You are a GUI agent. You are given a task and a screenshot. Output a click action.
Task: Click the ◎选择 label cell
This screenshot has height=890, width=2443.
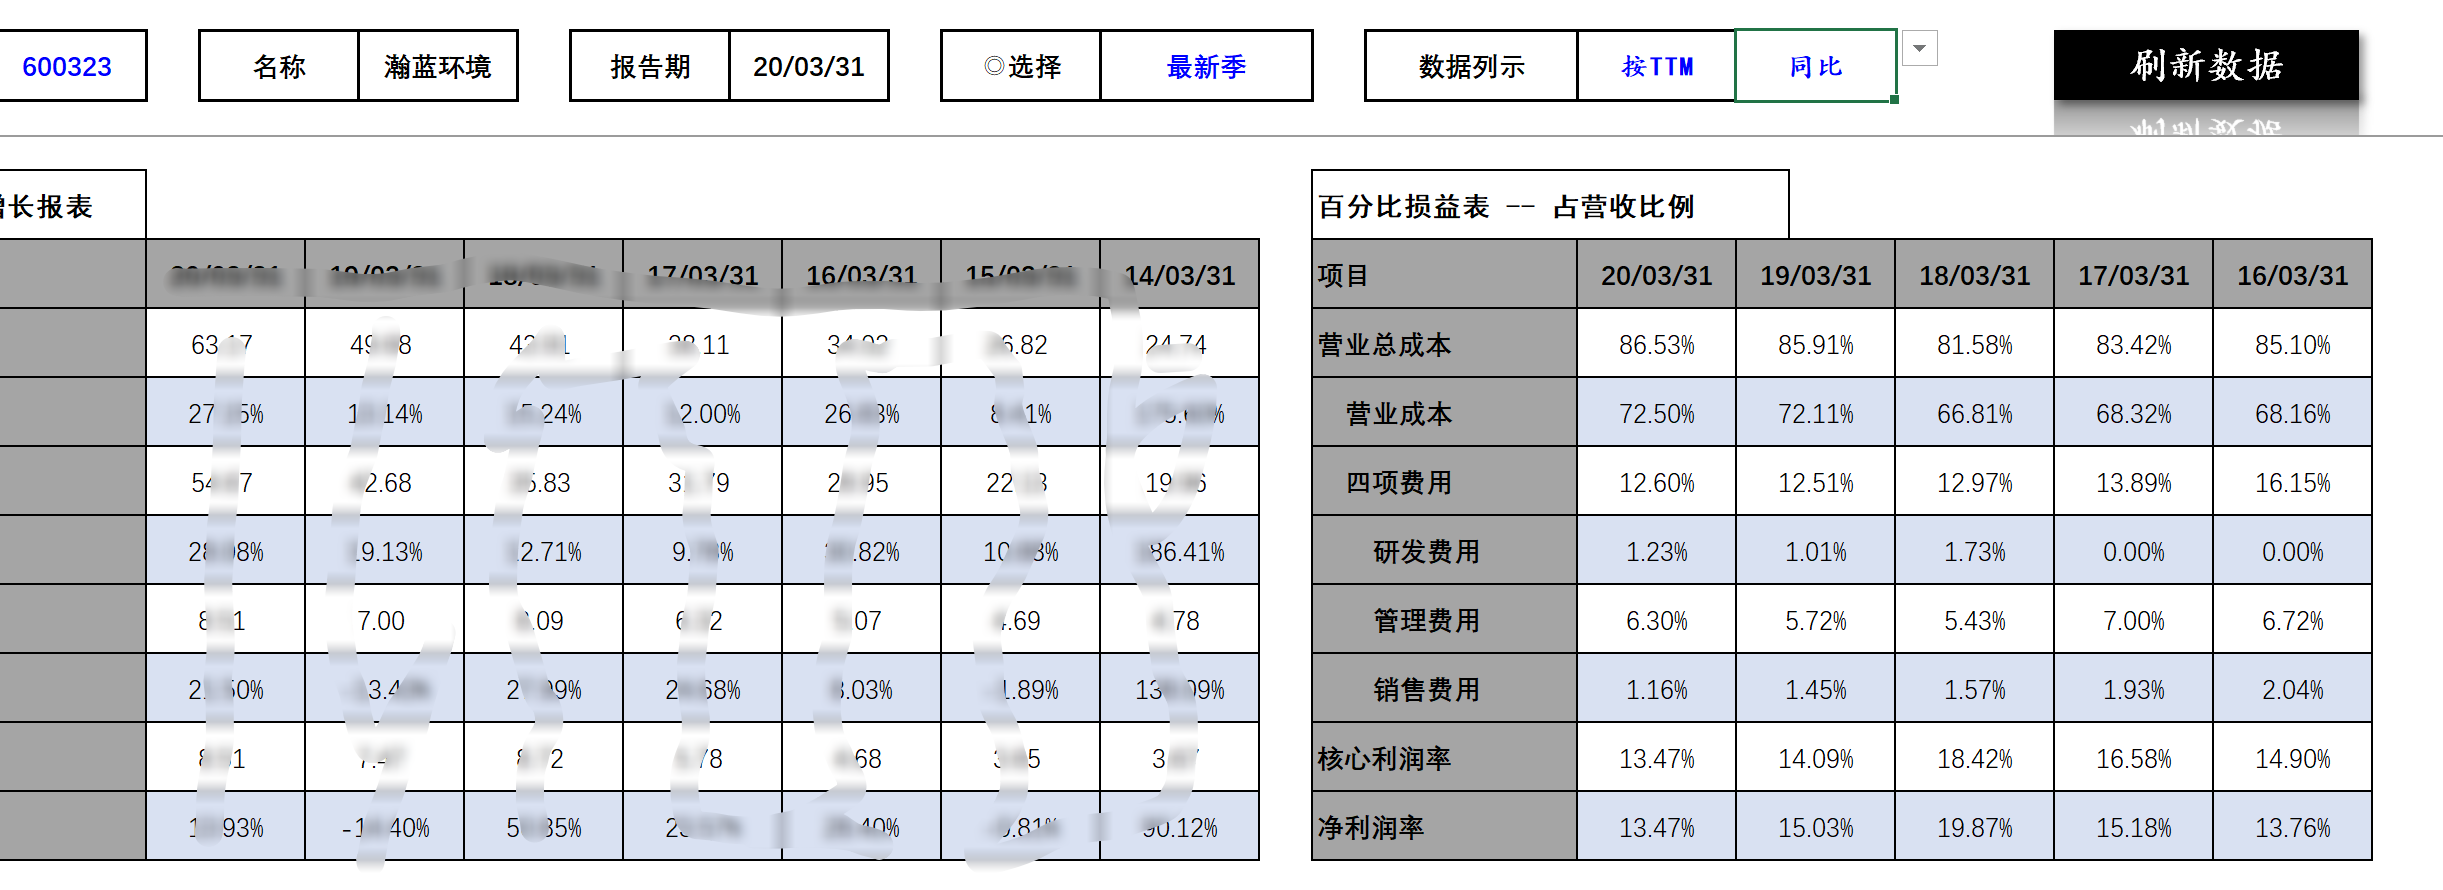pyautogui.click(x=1021, y=66)
